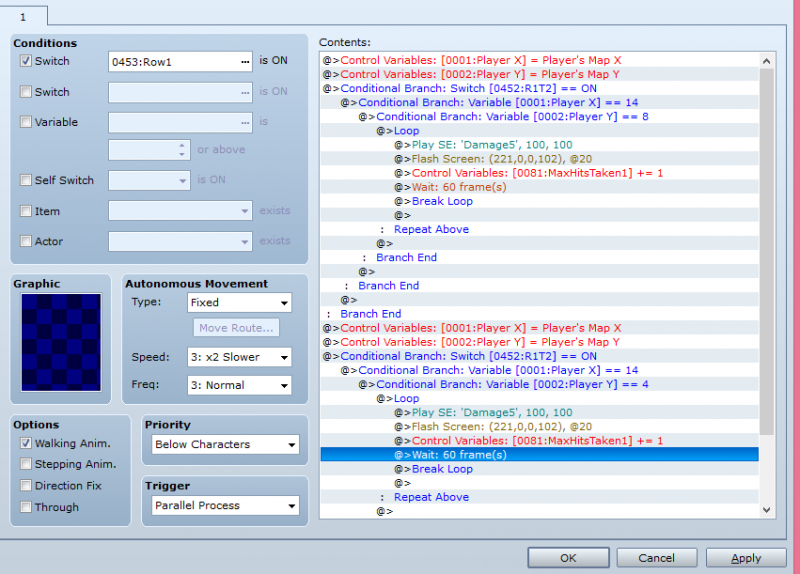Image resolution: width=800 pixels, height=574 pixels.
Task: Open Autonomous Movement Type dropdown
Action: (x=239, y=303)
